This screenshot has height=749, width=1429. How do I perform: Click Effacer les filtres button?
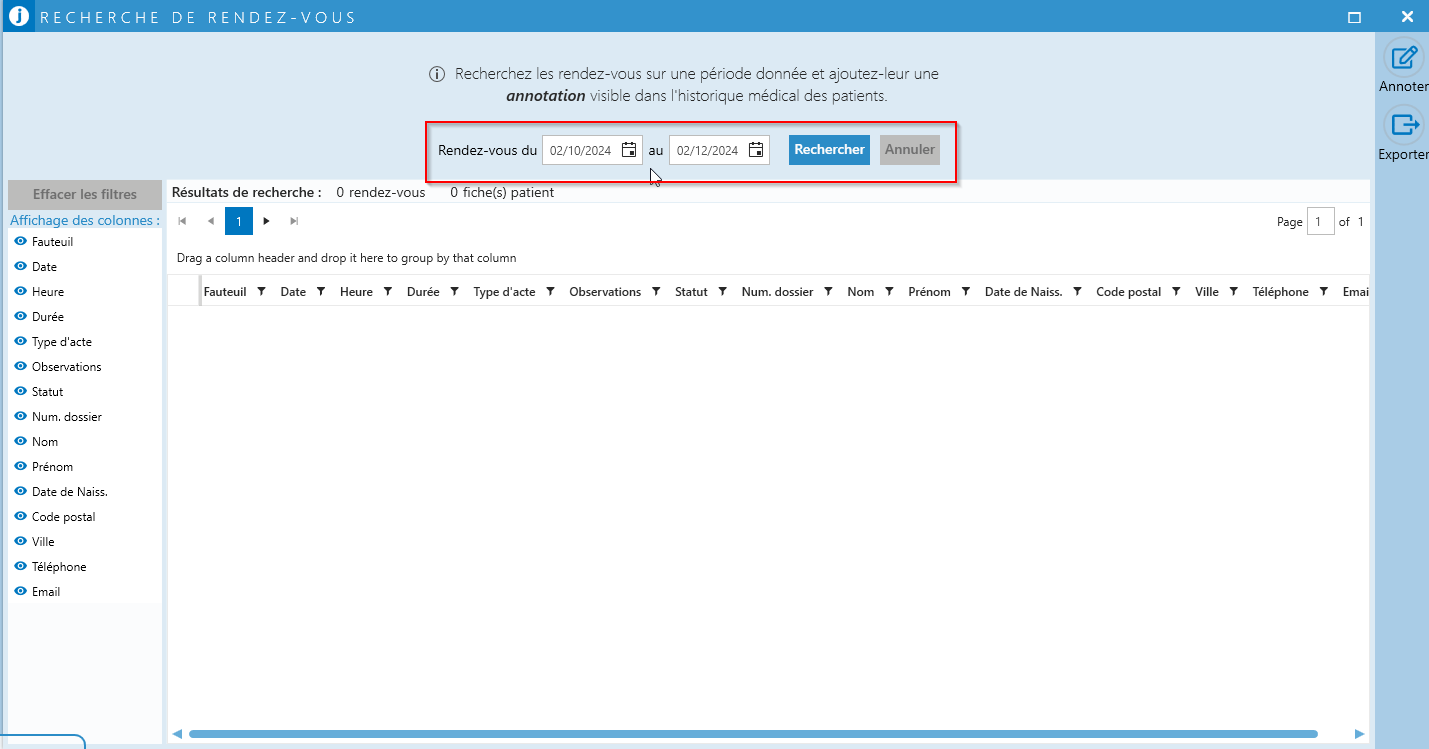point(85,195)
